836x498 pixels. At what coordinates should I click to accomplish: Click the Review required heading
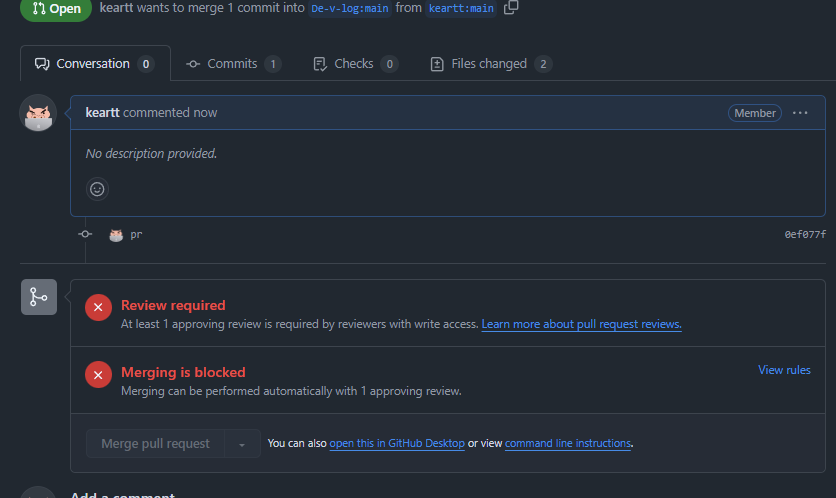click(x=173, y=306)
